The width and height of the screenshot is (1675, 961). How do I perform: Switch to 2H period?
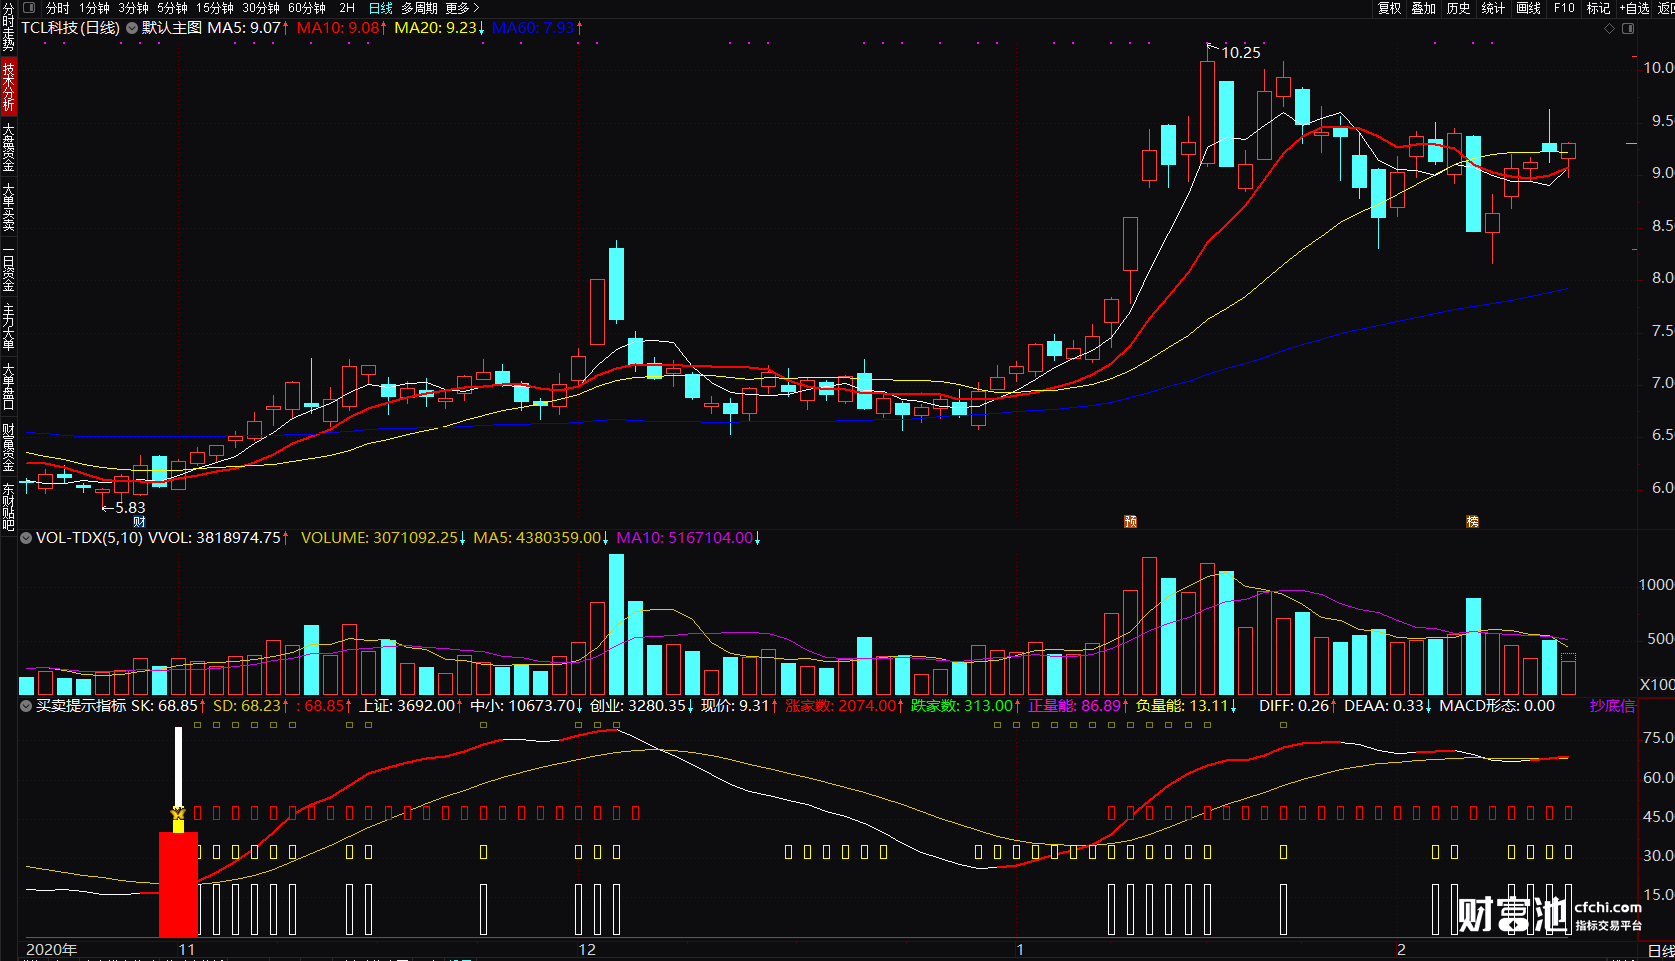coord(347,8)
